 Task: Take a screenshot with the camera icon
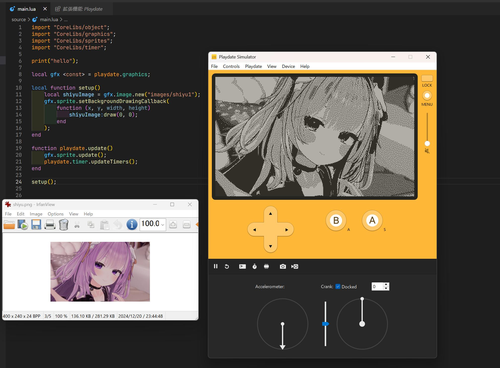[x=283, y=266]
